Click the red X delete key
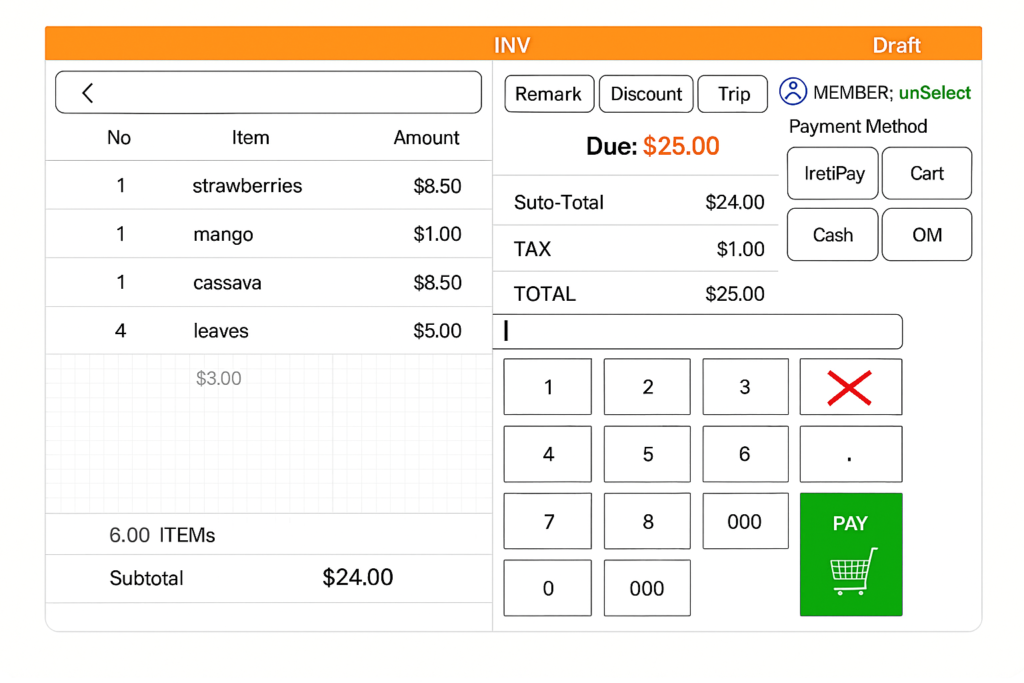The height and width of the screenshot is (683, 1024). tap(850, 387)
